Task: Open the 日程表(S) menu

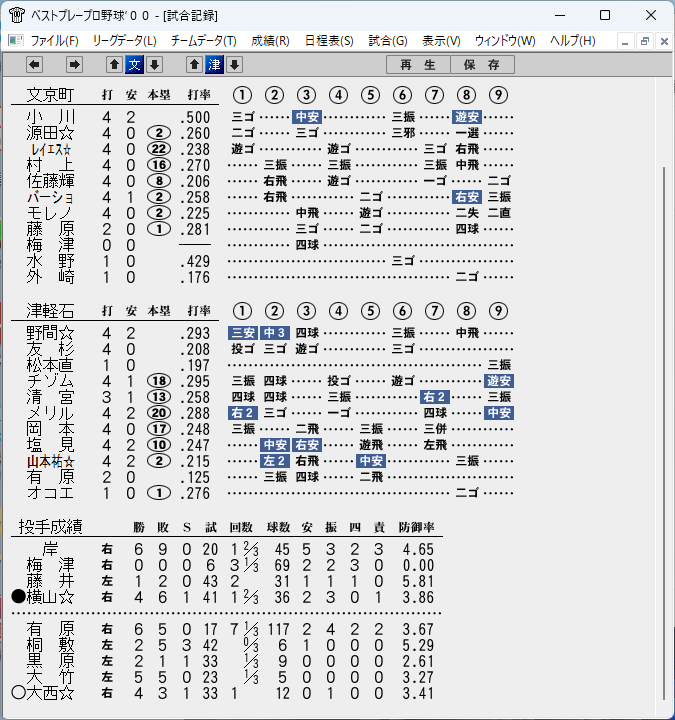Action: 329,41
